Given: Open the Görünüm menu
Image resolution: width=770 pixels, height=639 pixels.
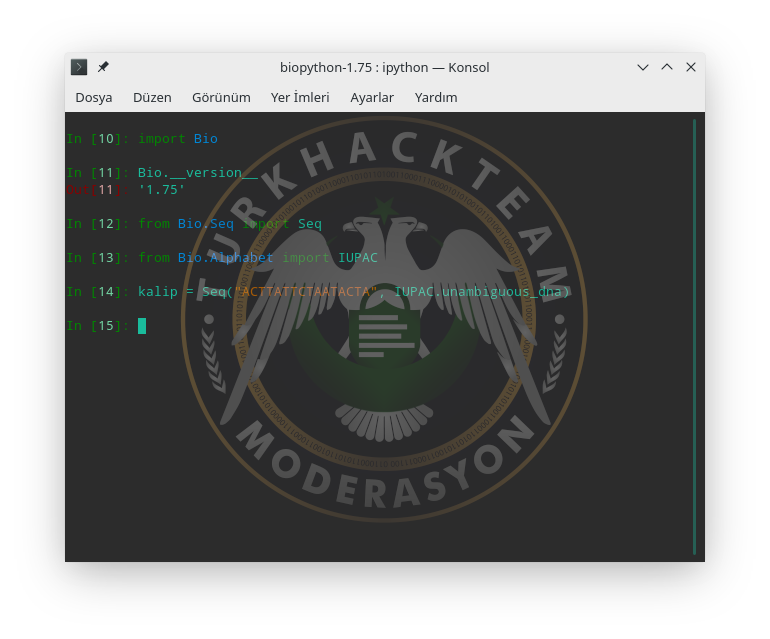Looking at the screenshot, I should point(221,98).
